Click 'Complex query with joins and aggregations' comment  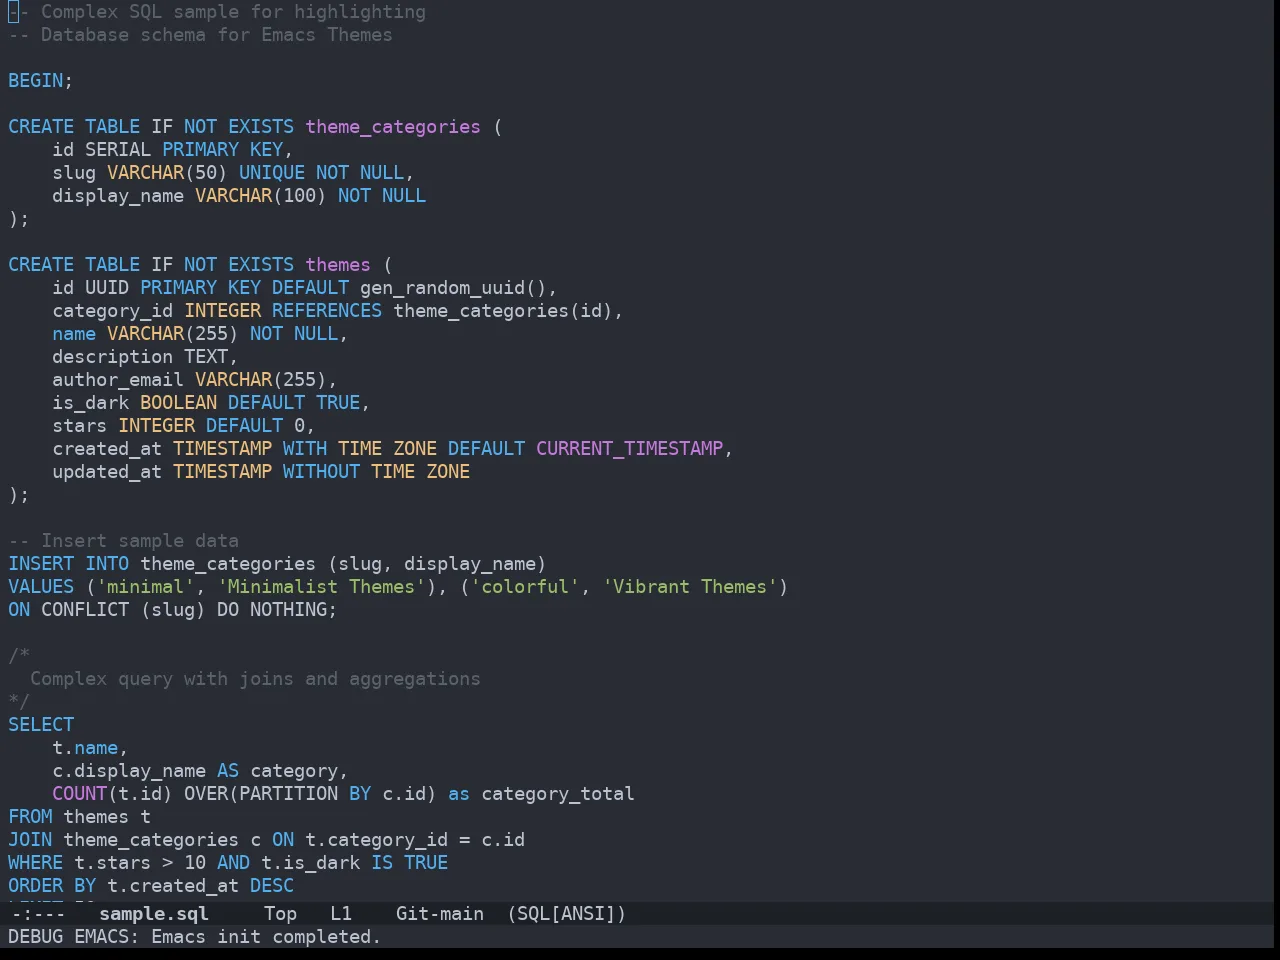coord(255,679)
